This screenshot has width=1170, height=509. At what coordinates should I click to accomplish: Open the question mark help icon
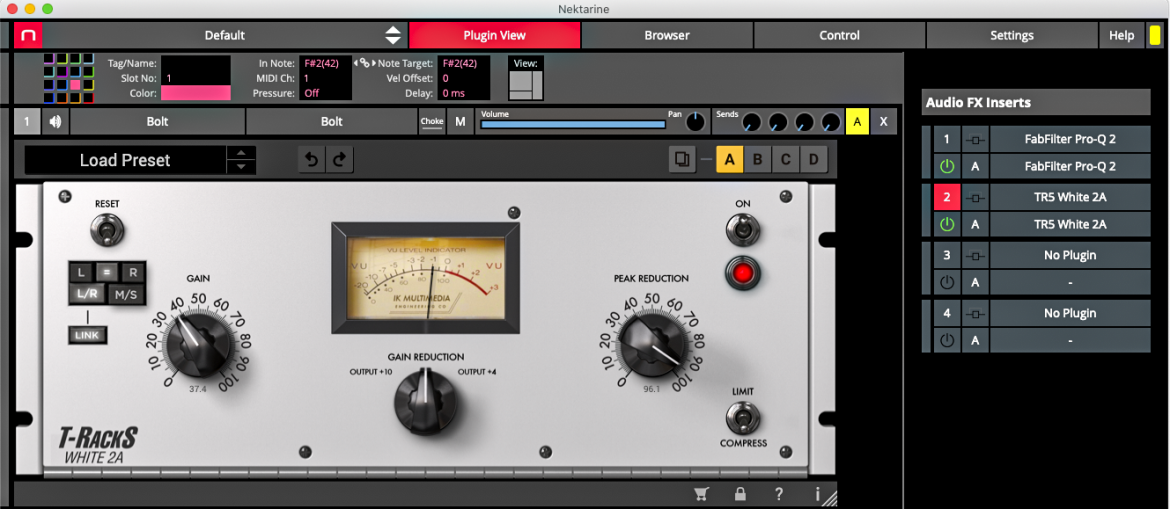pos(779,493)
